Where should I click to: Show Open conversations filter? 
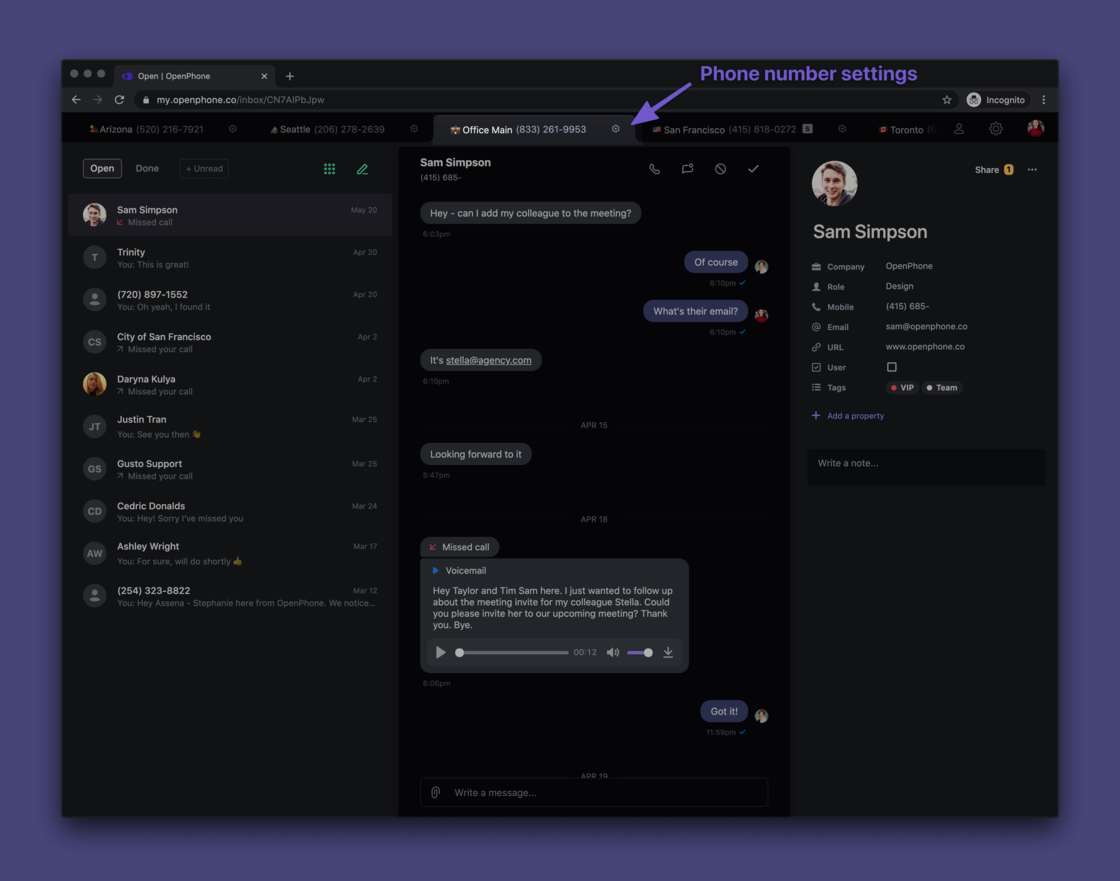(101, 168)
